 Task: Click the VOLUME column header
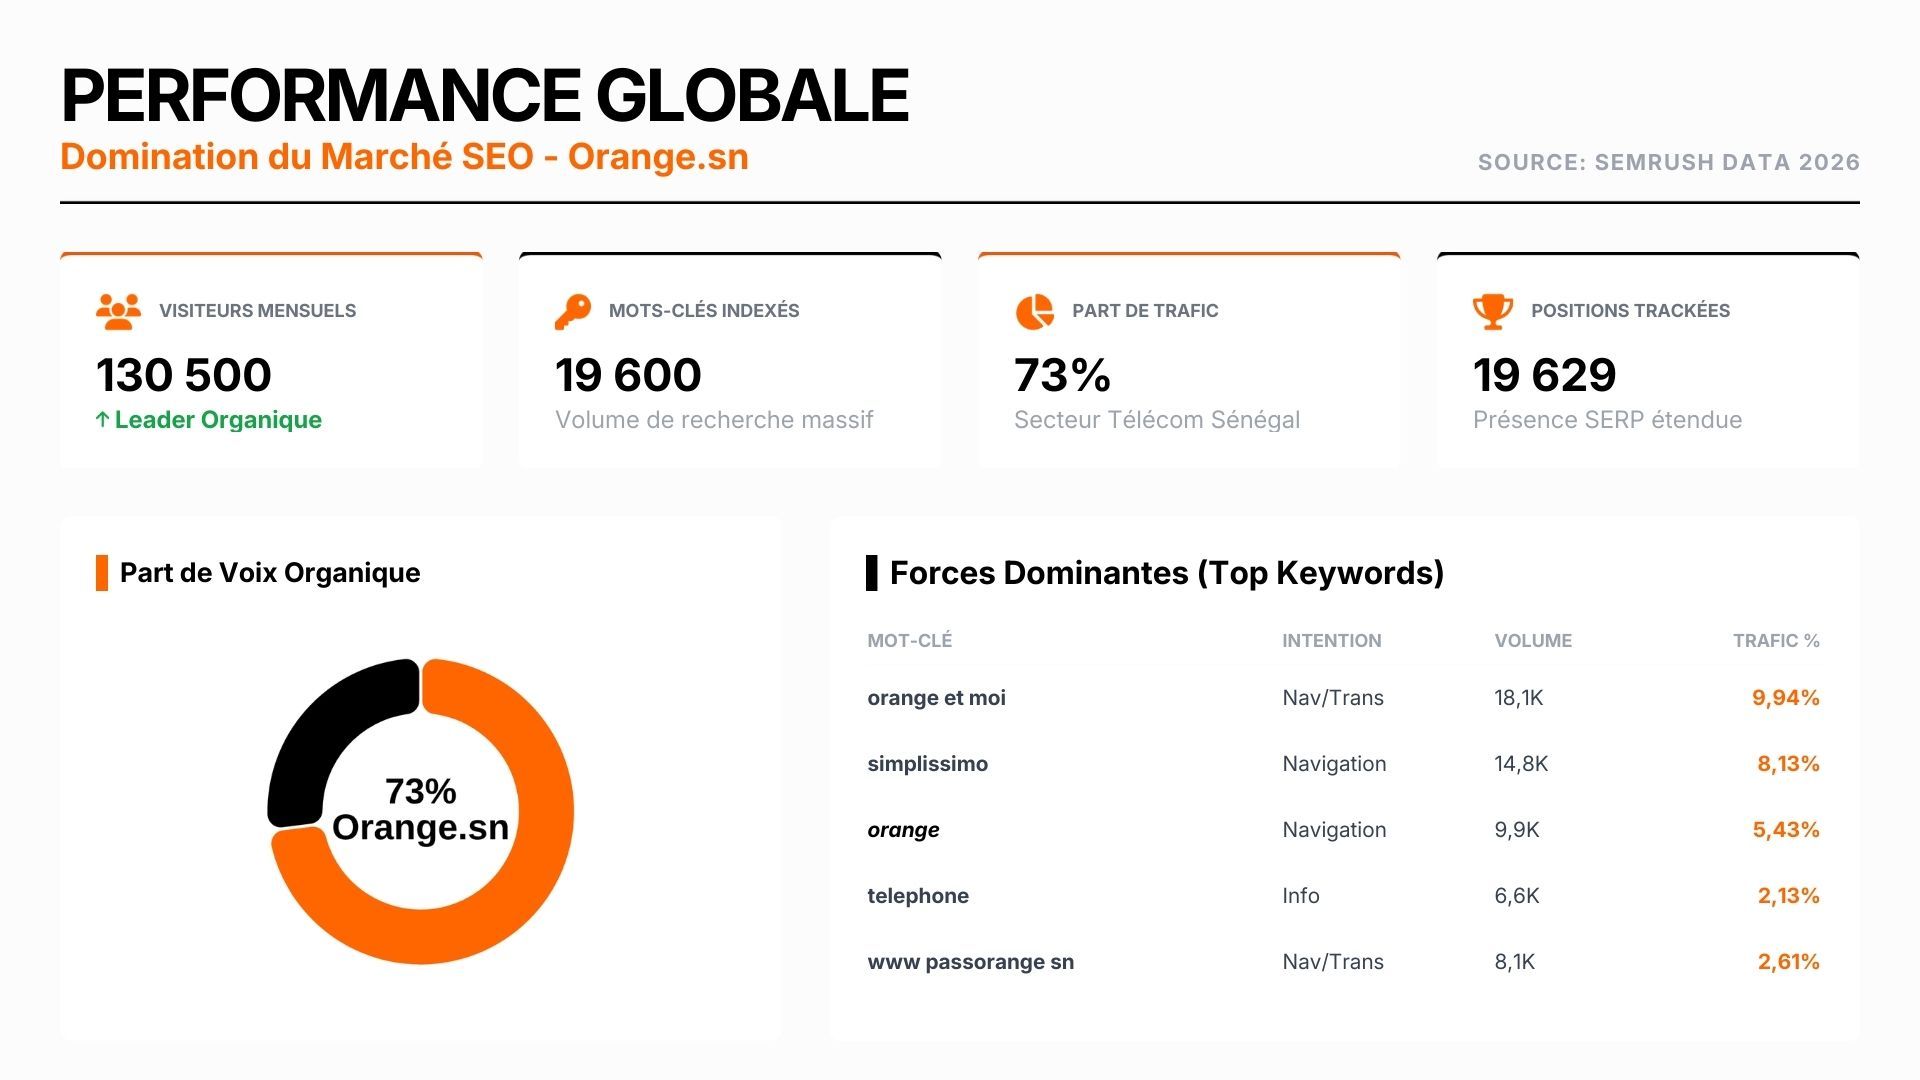[x=1533, y=641]
